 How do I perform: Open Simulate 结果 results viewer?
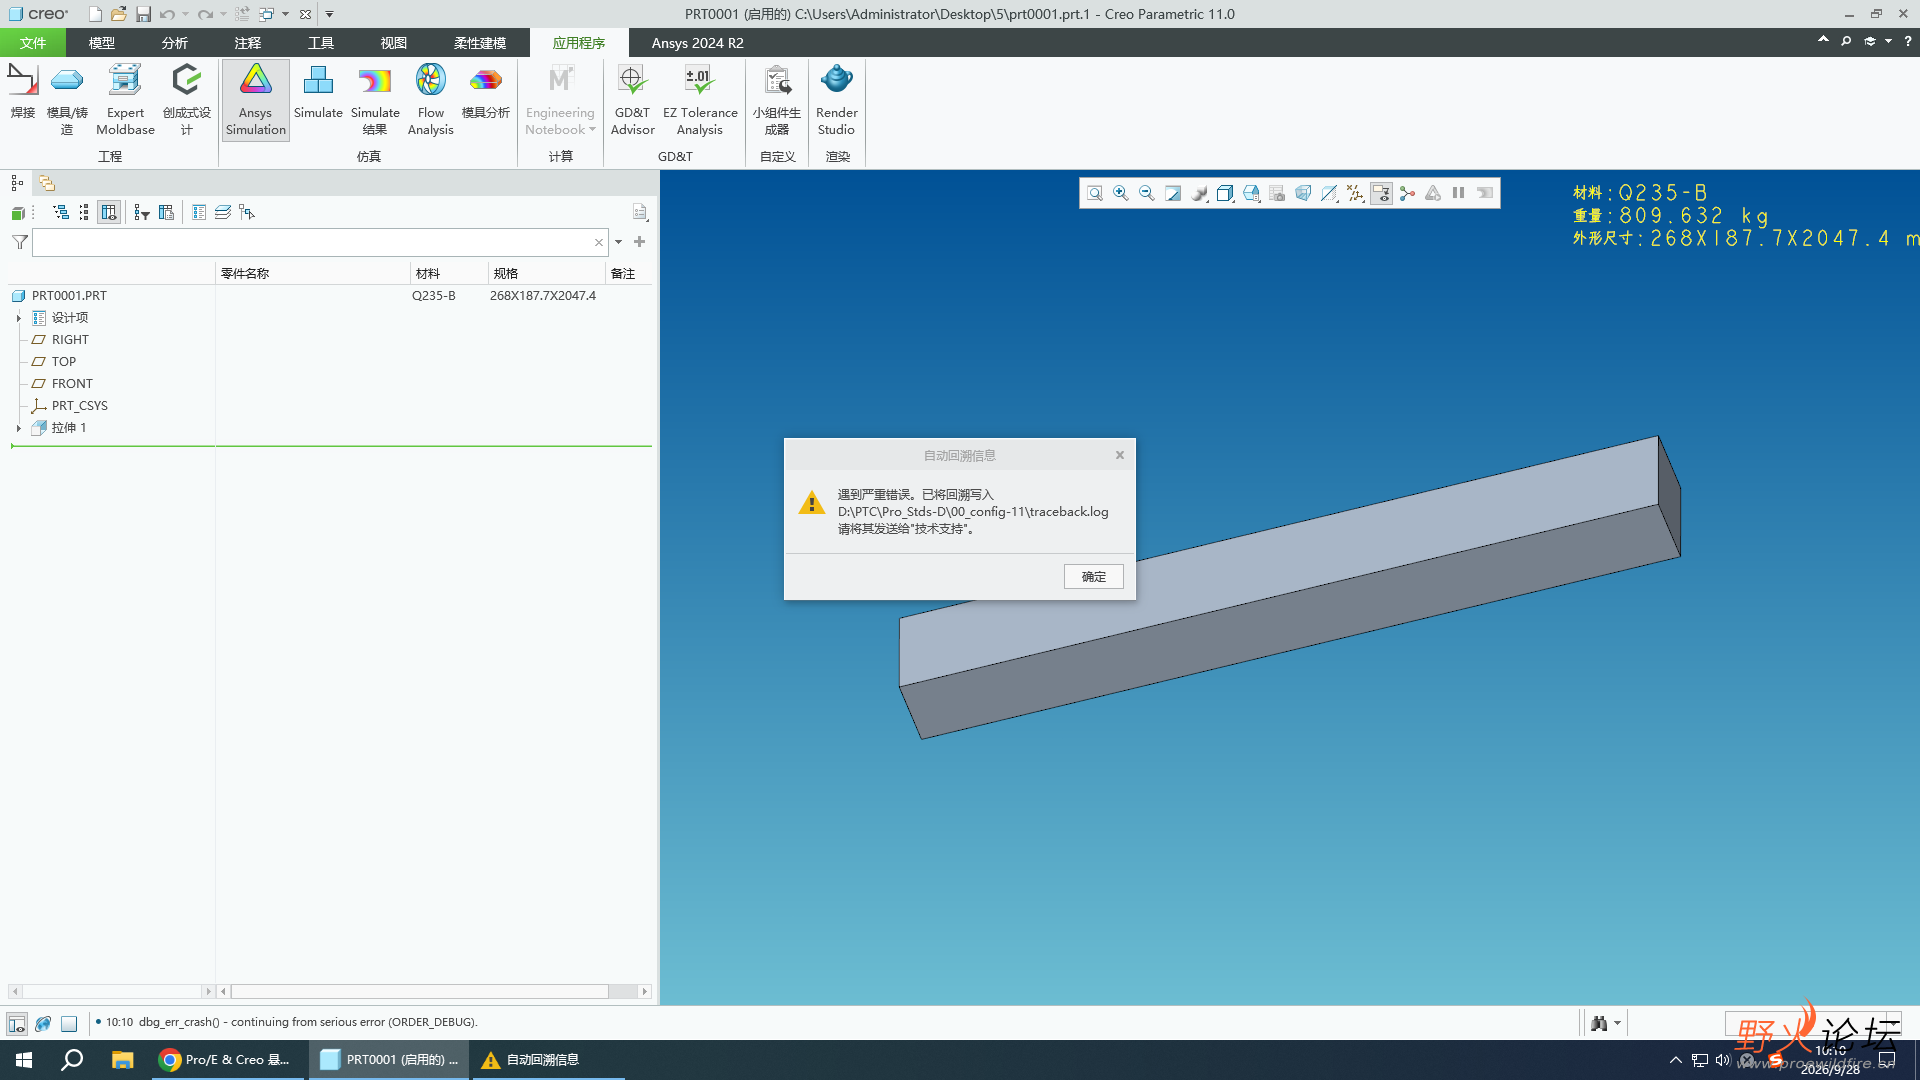pos(375,99)
